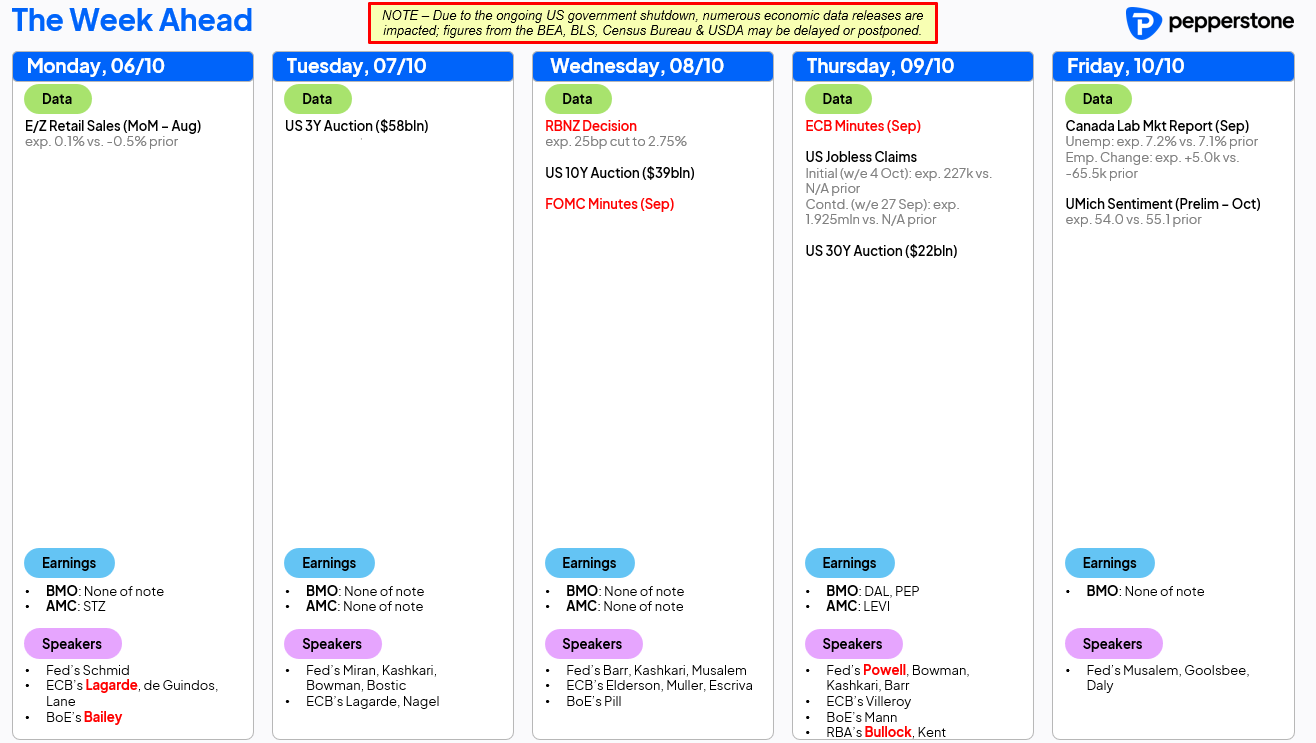Select the US government shutdown note box
Image resolution: width=1316 pixels, height=743 pixels.
tap(653, 23)
